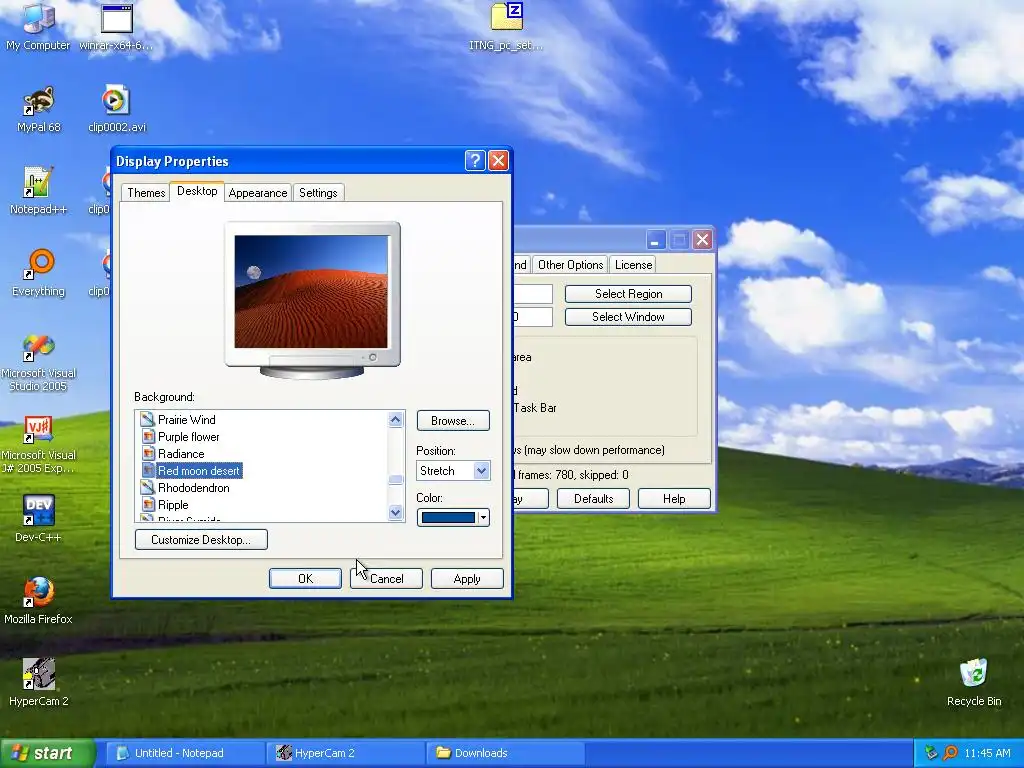Click the Ripple wallpaper file icon
Viewport: 1024px width, 768px height.
(148, 504)
